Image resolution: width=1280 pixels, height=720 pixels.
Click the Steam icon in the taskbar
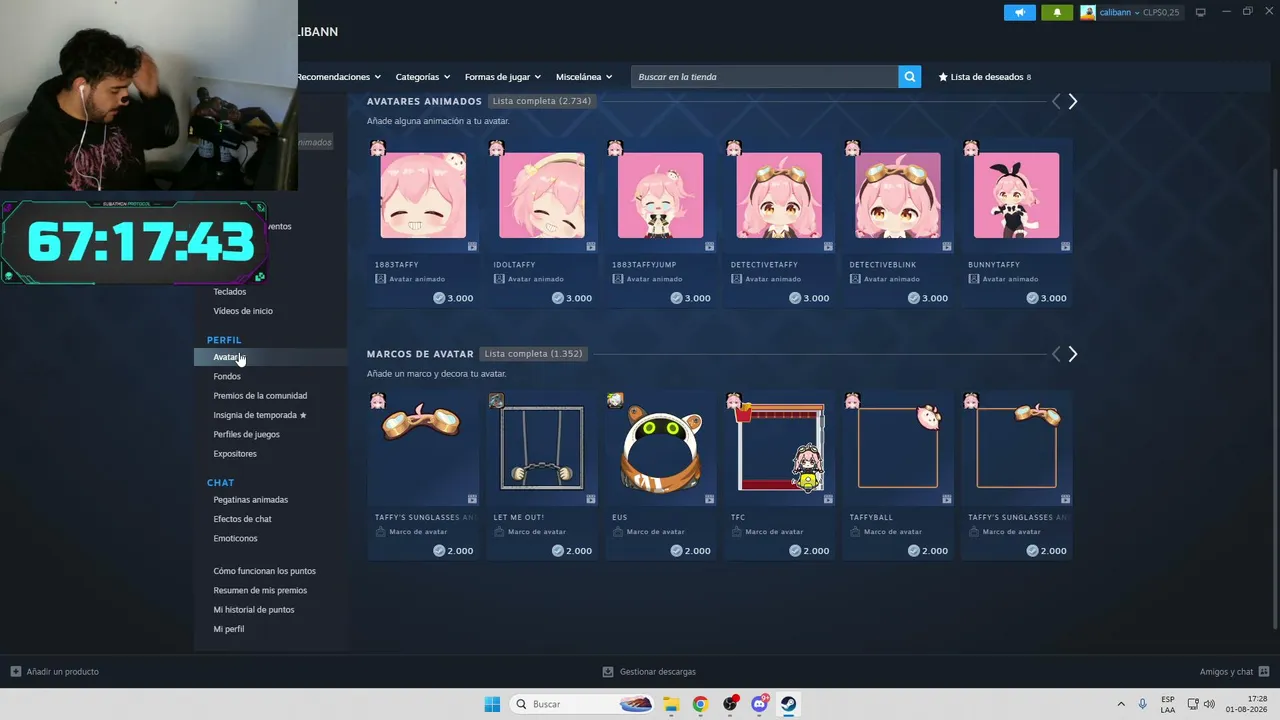pos(788,704)
